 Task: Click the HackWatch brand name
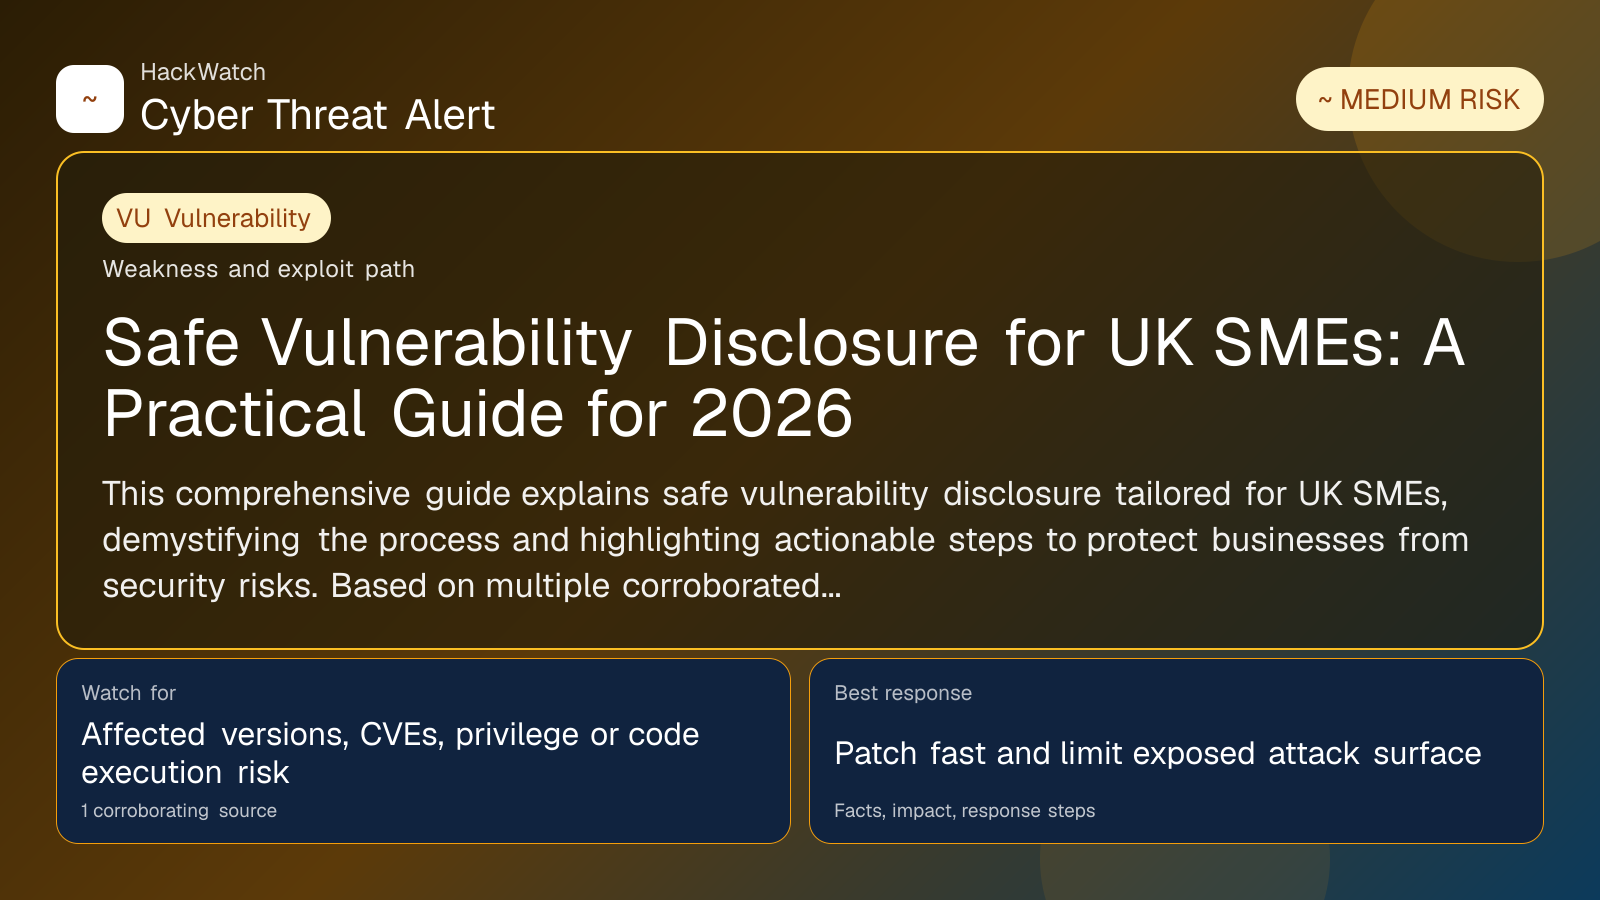(203, 72)
